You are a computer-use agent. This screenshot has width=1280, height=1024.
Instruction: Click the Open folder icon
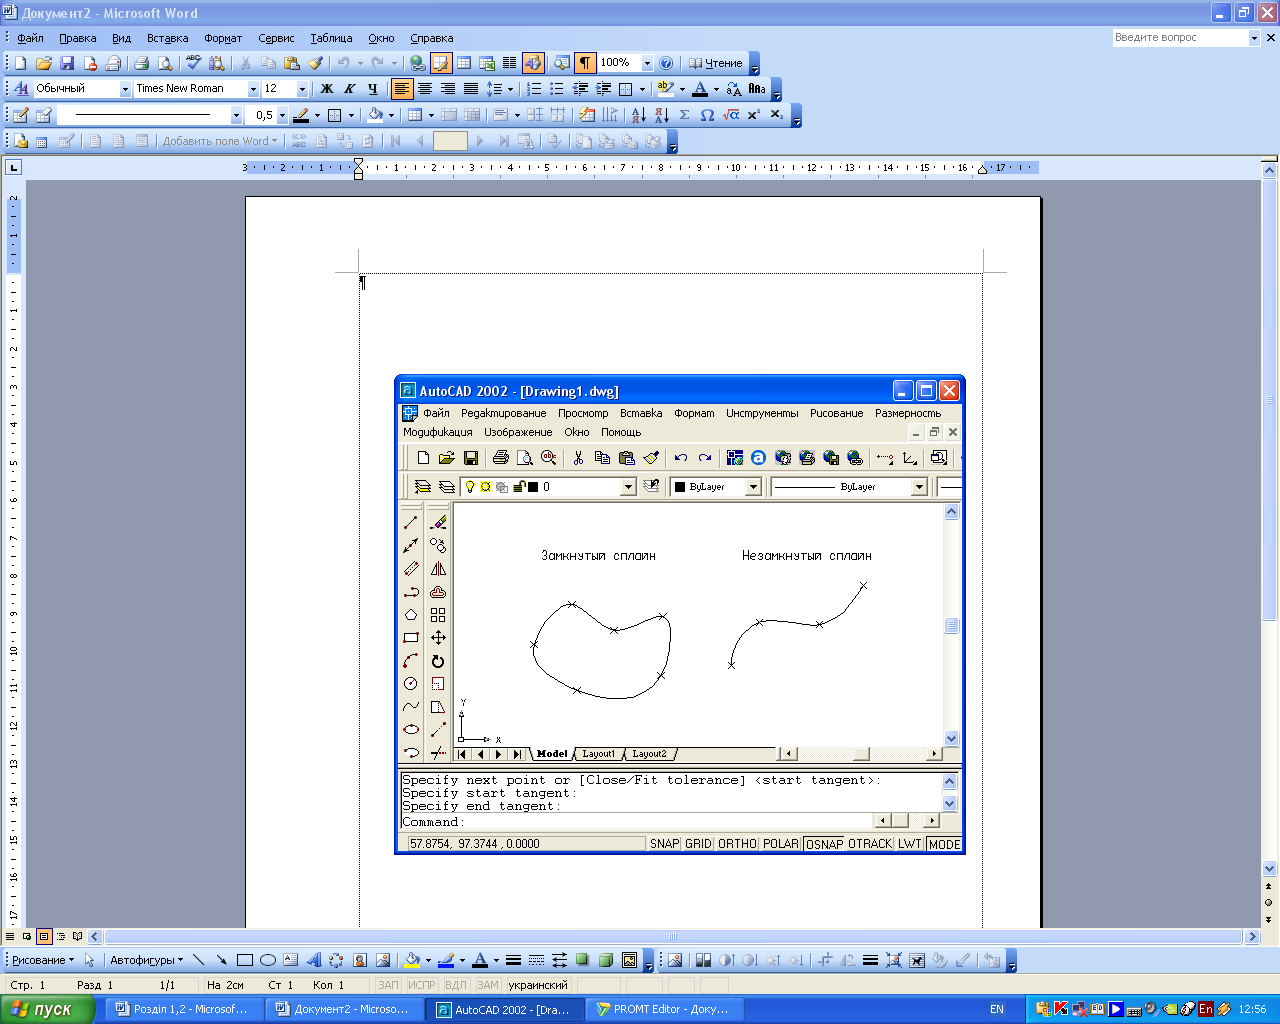(44, 63)
